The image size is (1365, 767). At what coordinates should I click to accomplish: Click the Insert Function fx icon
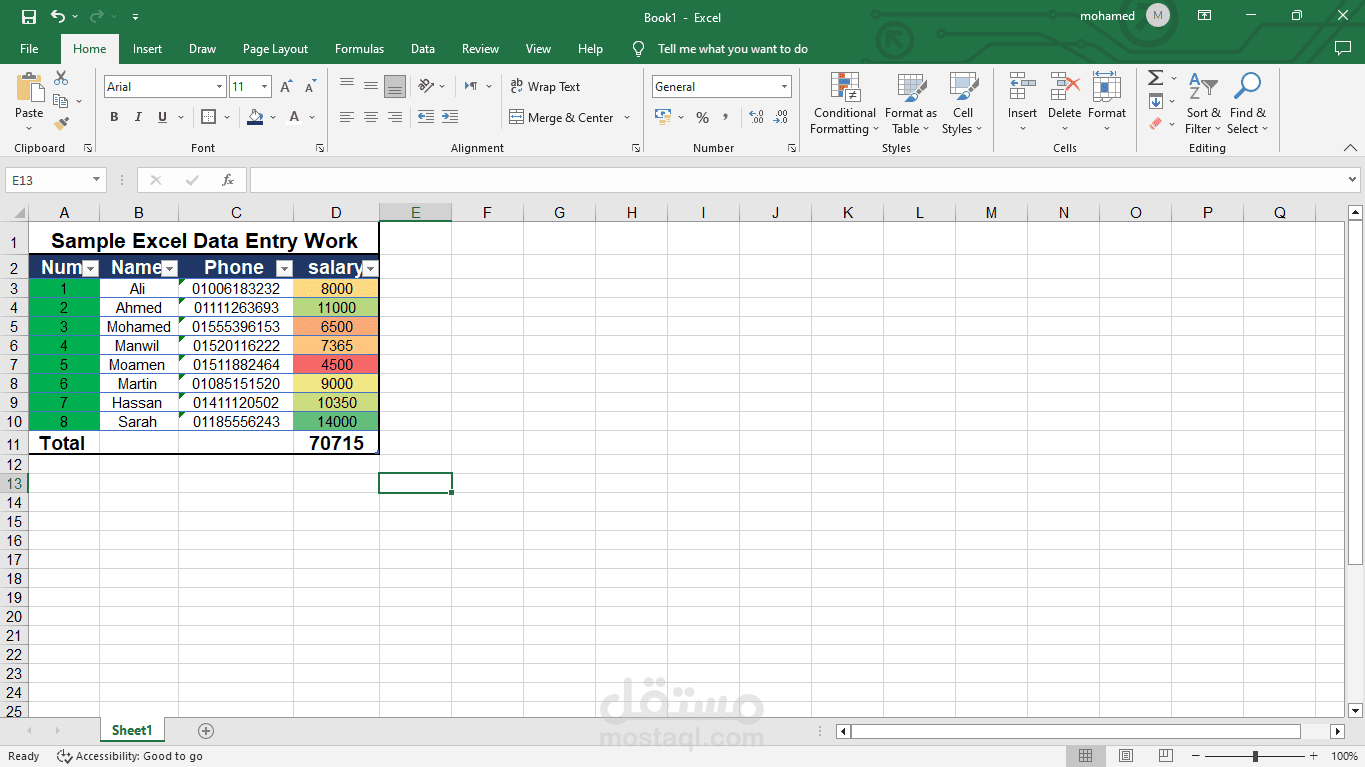(x=228, y=180)
